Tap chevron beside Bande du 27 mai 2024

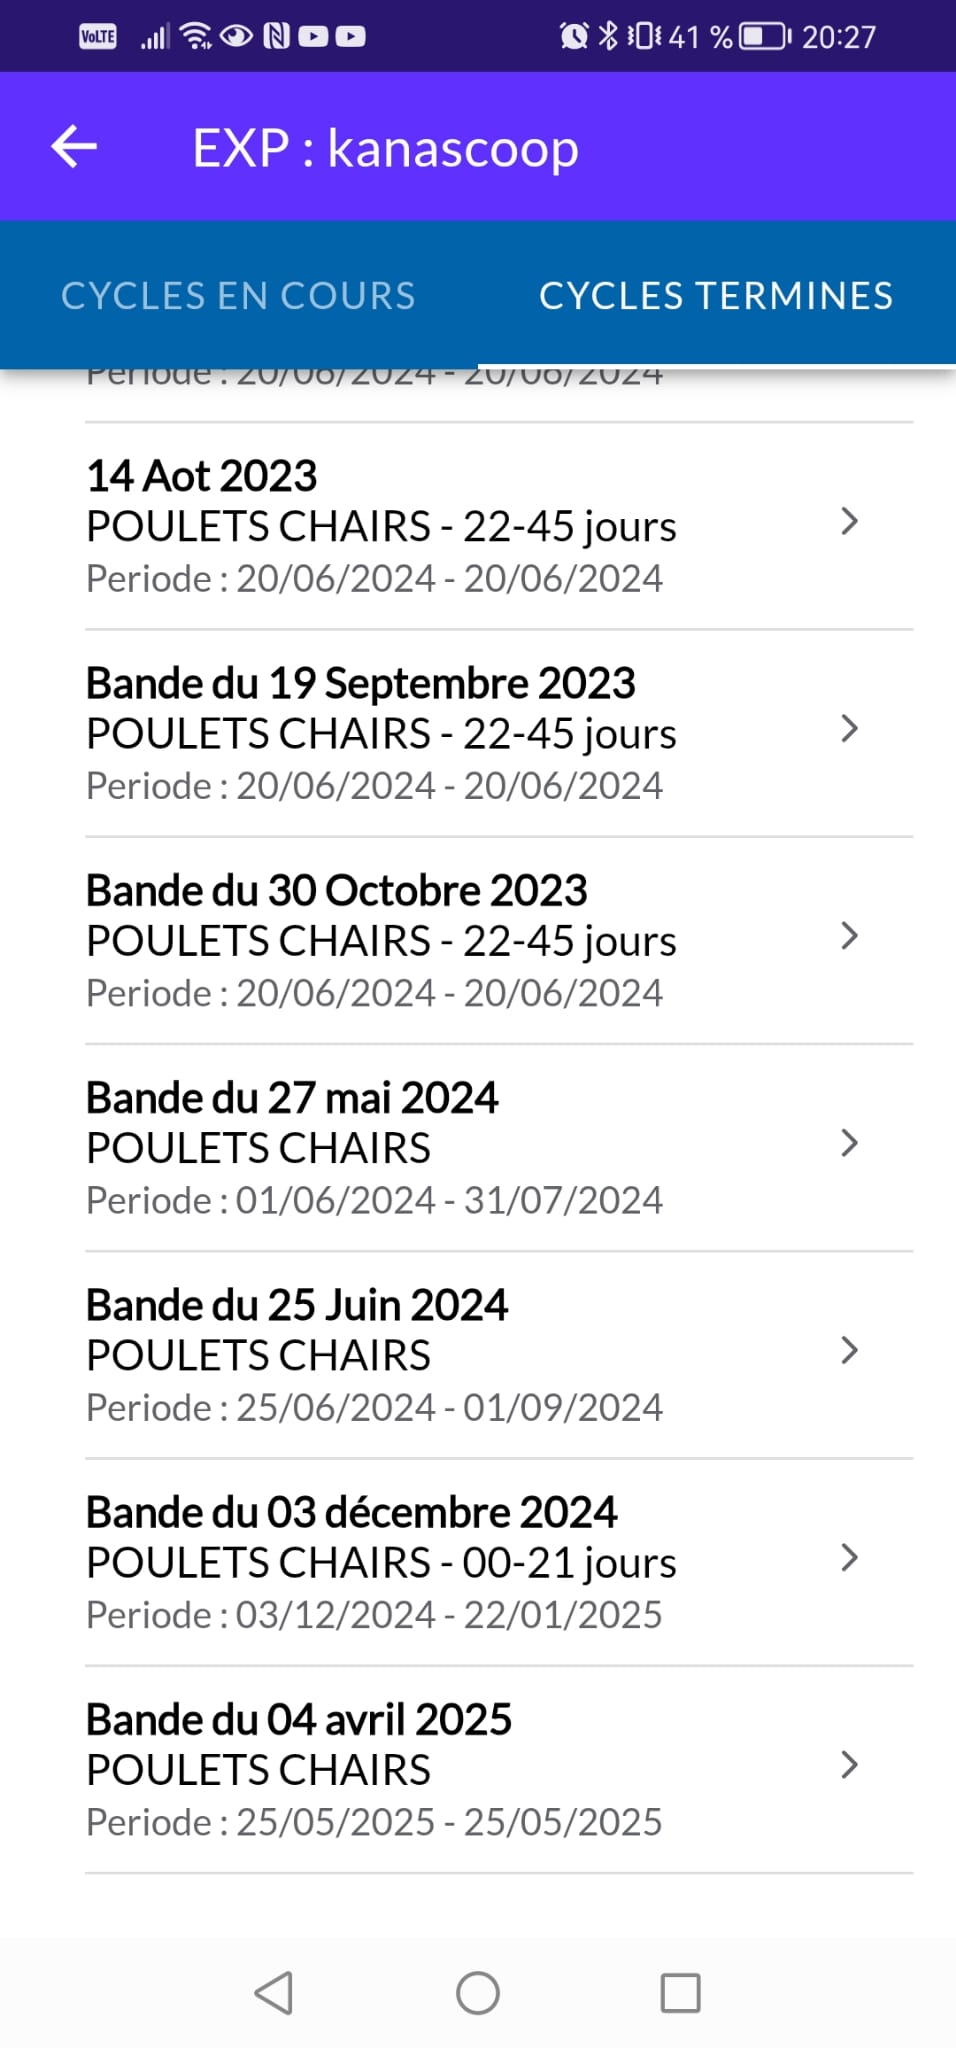(849, 1143)
